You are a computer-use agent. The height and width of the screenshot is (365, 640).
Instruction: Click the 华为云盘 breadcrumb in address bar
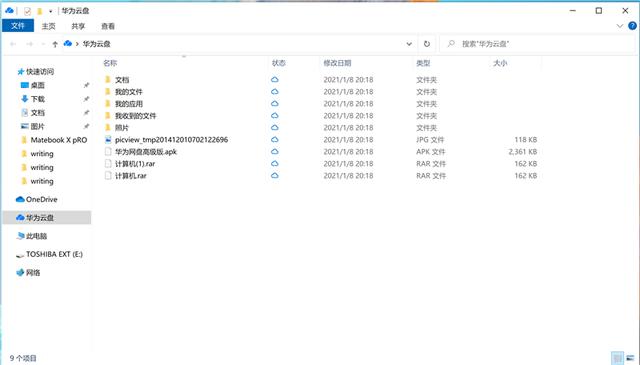tap(97, 44)
